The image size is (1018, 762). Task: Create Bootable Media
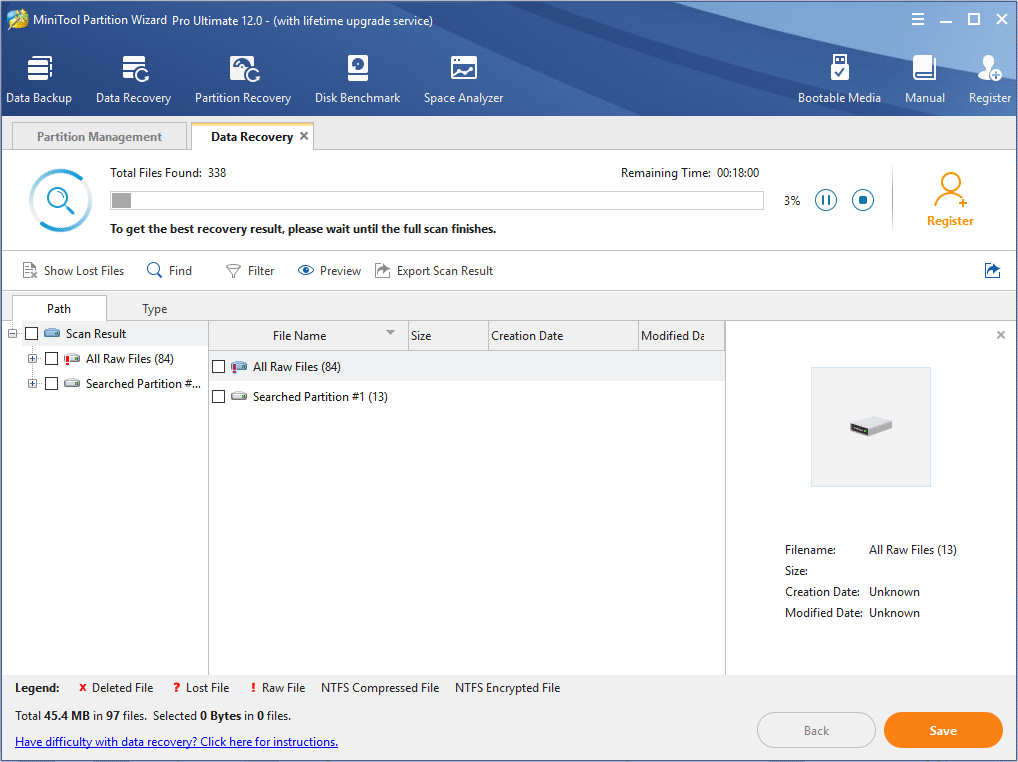(x=839, y=79)
